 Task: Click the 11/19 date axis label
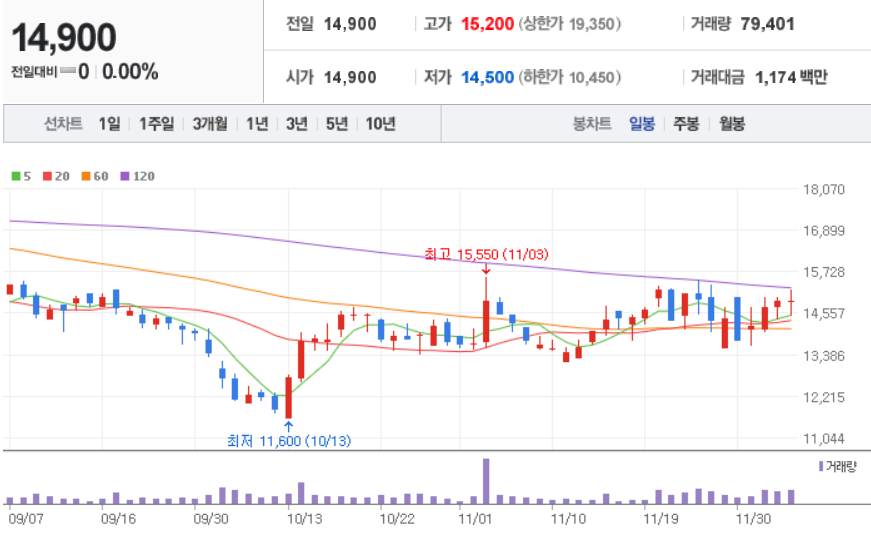660,519
